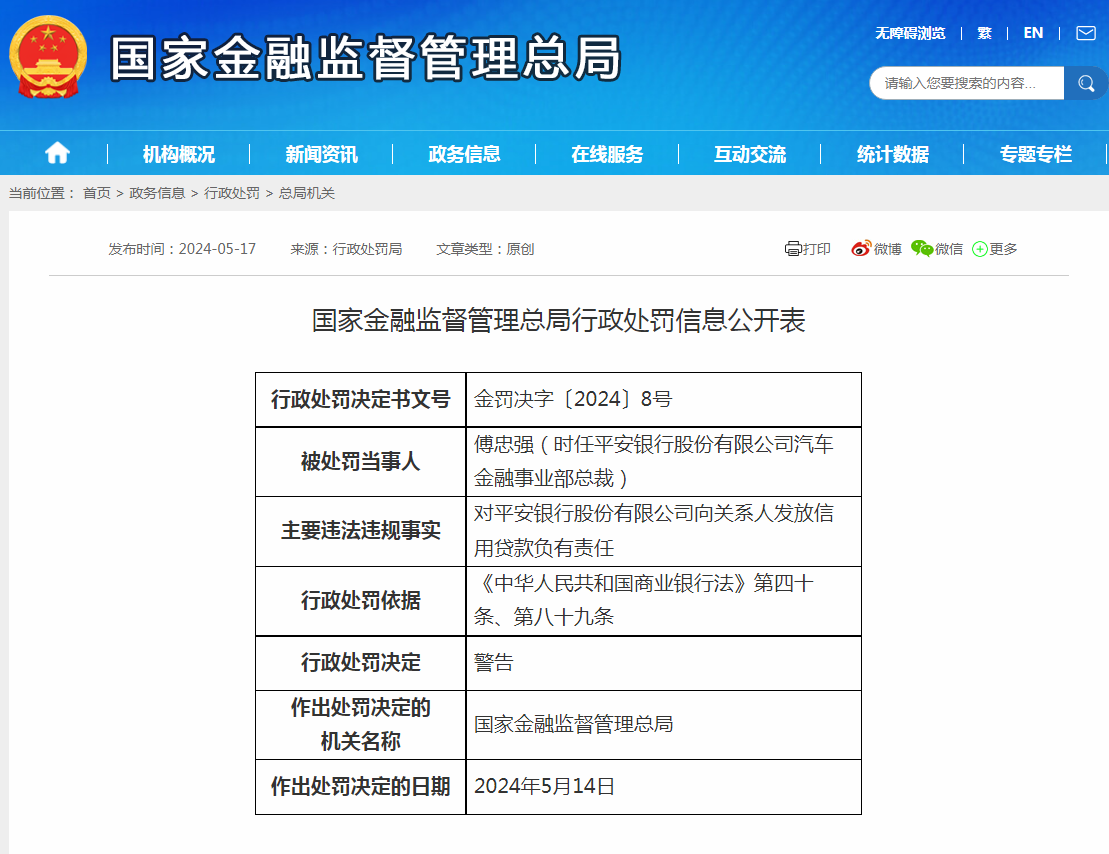1109x854 pixels.
Task: Click row label 主要违法违规事实
Action: pyautogui.click(x=361, y=531)
